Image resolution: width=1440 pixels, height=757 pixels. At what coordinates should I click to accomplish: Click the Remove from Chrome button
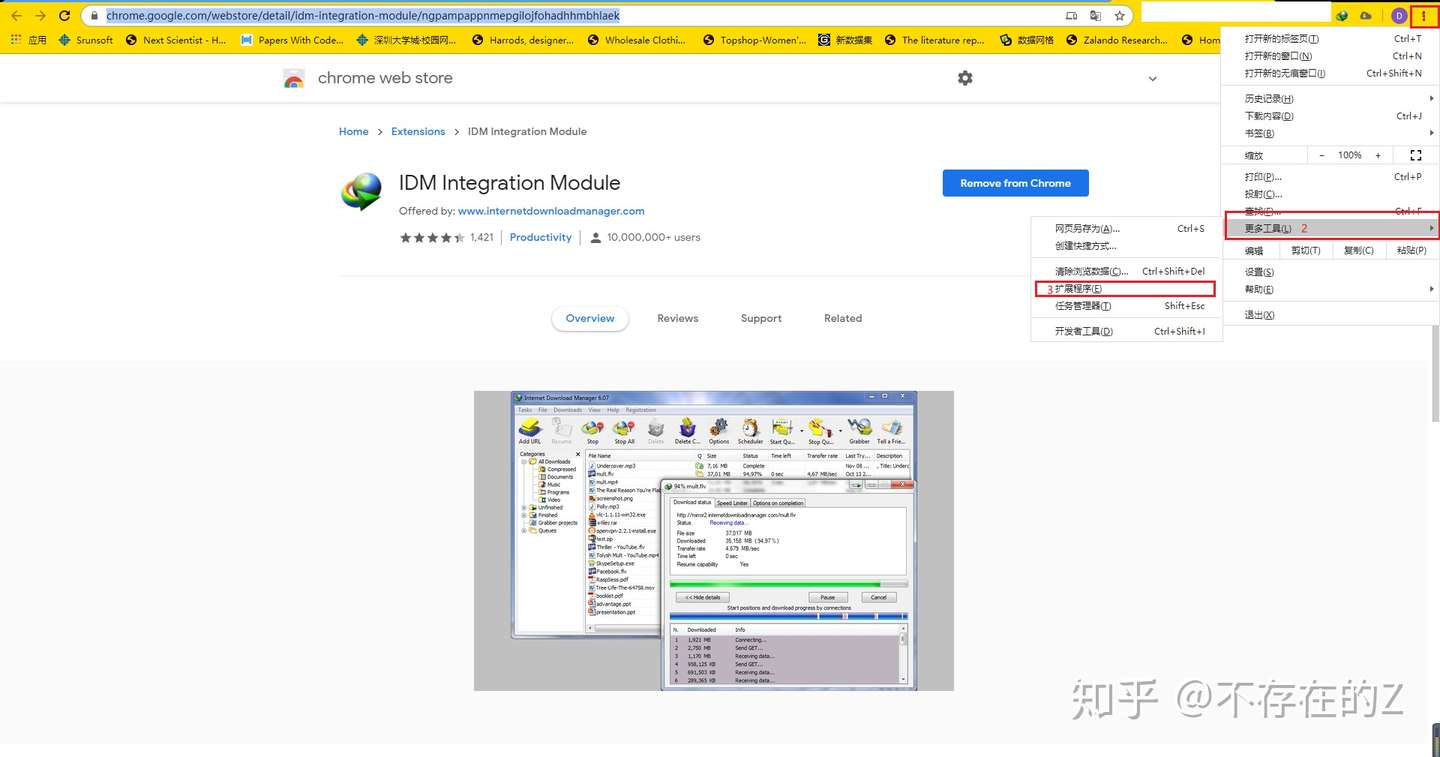[x=1015, y=183]
